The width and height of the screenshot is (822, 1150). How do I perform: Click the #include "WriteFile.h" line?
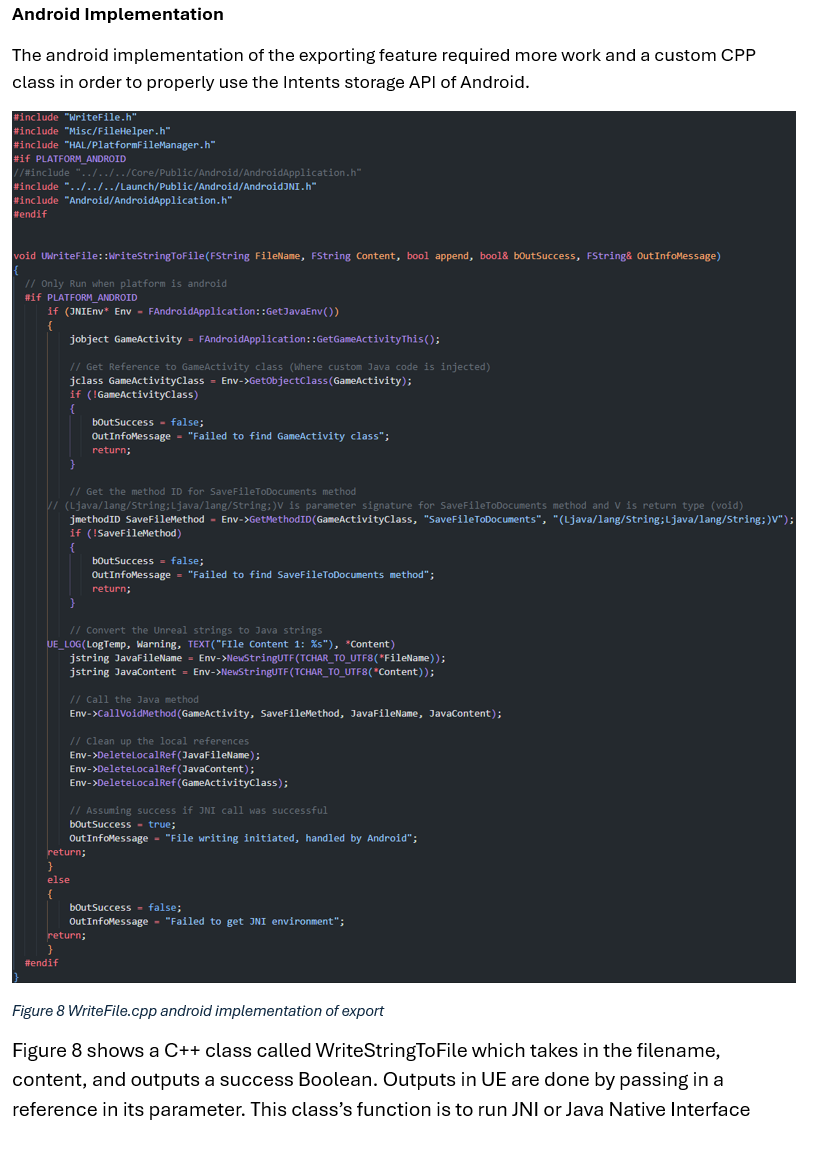(75, 117)
